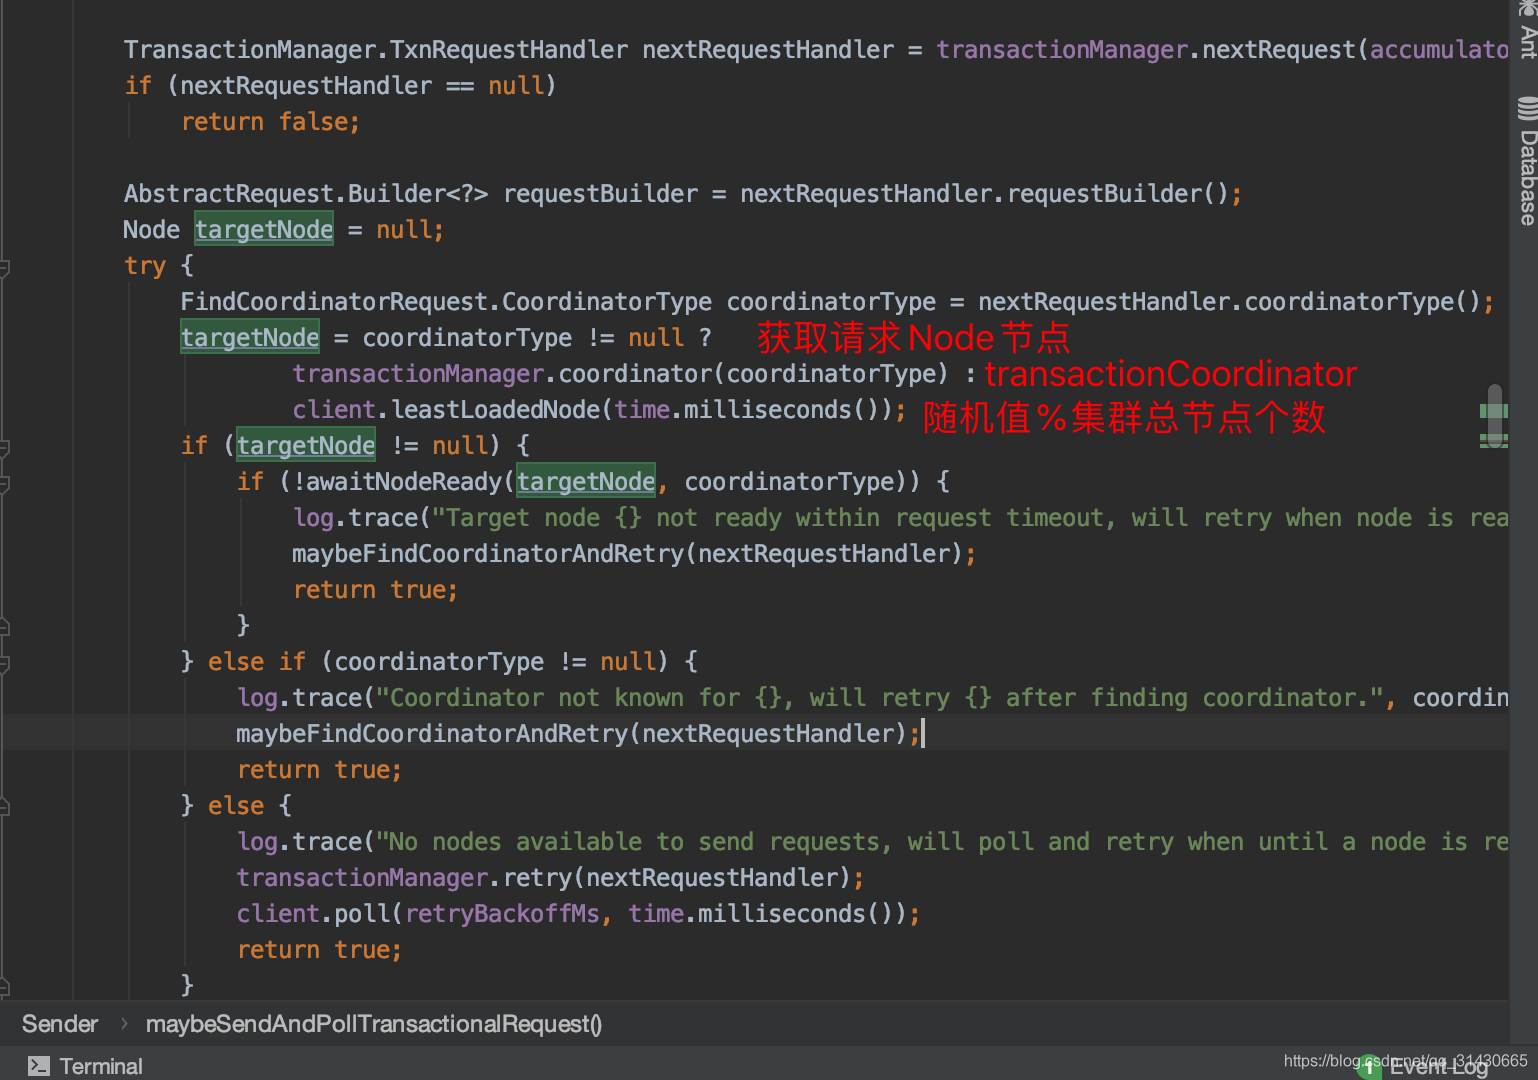Click the Terminal prompt icon
This screenshot has height=1080, width=1538.
pos(39,1066)
